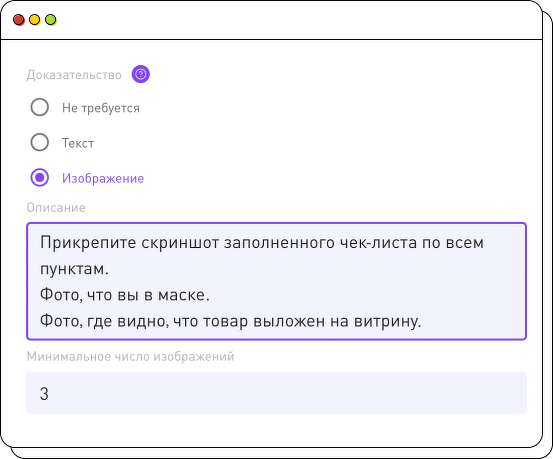
Task: Choose the Текст radio option
Action: [x=40, y=143]
